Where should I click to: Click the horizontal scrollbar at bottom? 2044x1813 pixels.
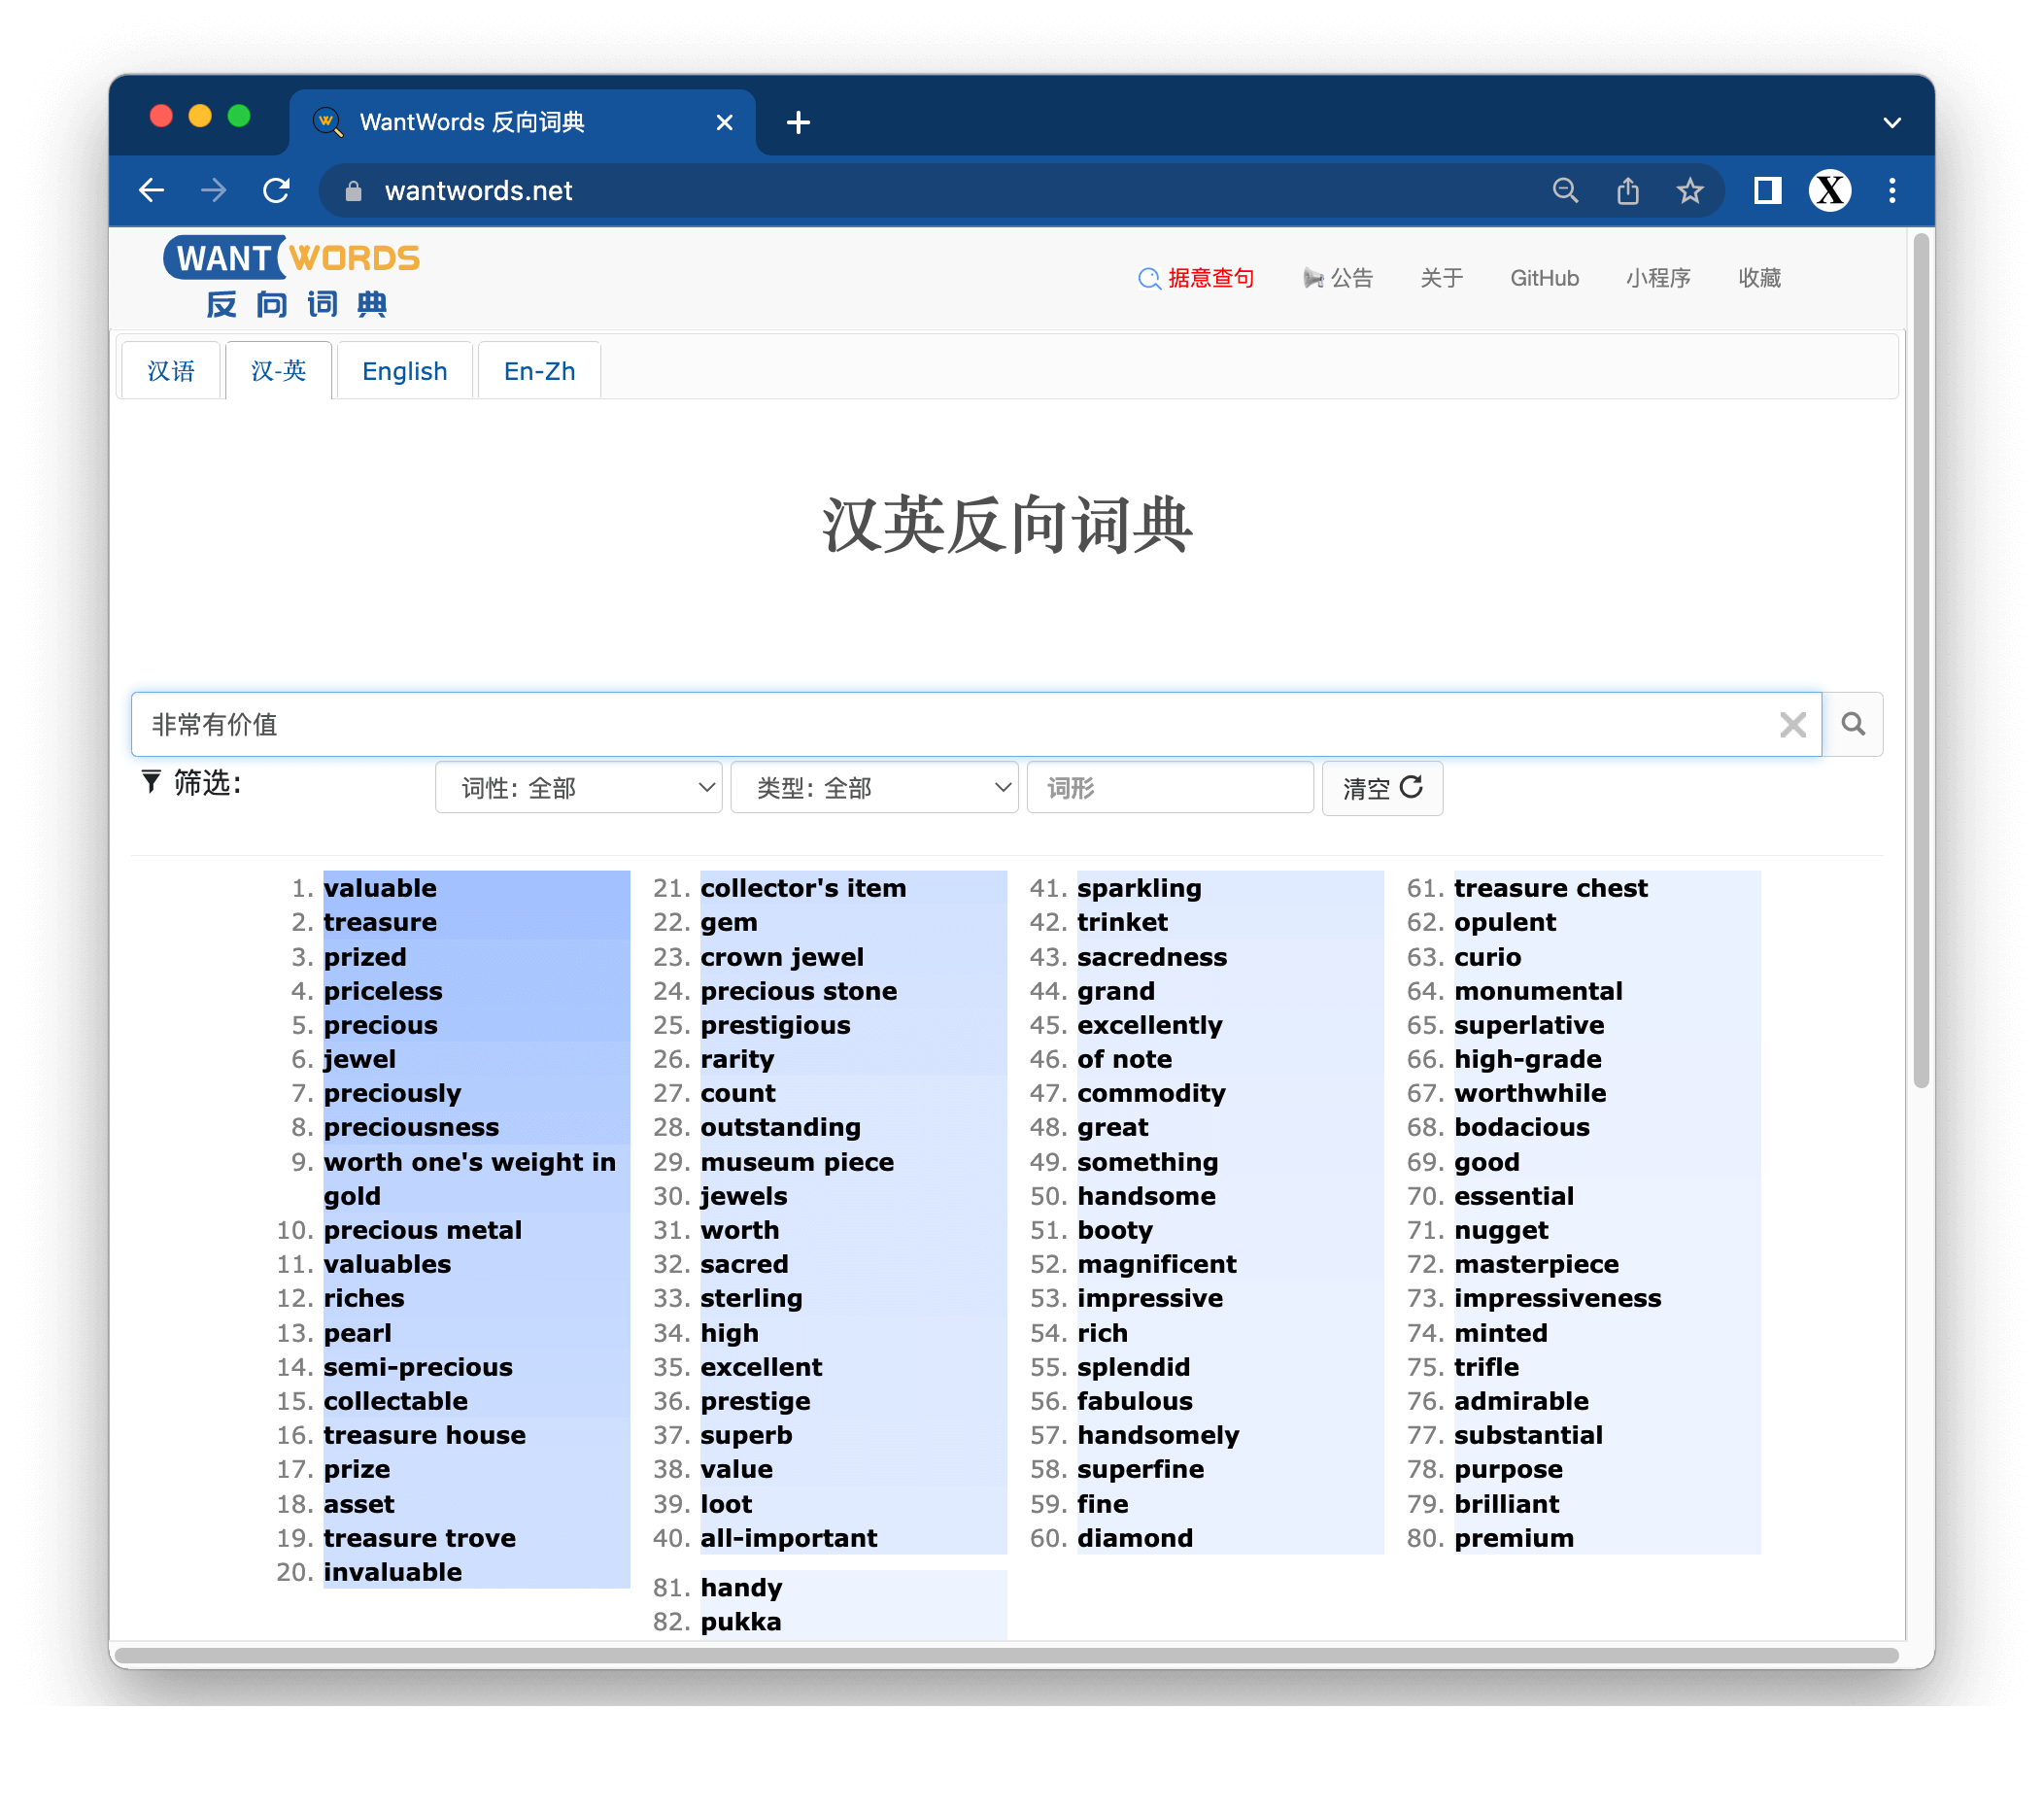pyautogui.click(x=1007, y=1655)
